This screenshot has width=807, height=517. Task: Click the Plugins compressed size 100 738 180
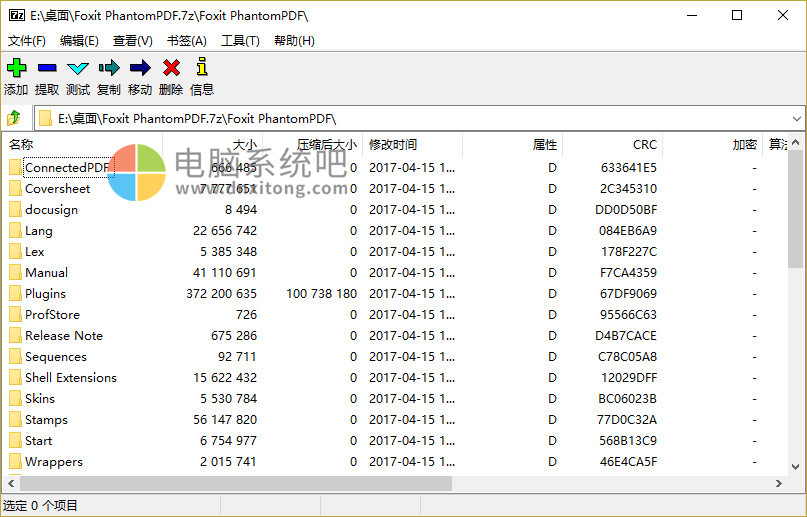point(322,294)
